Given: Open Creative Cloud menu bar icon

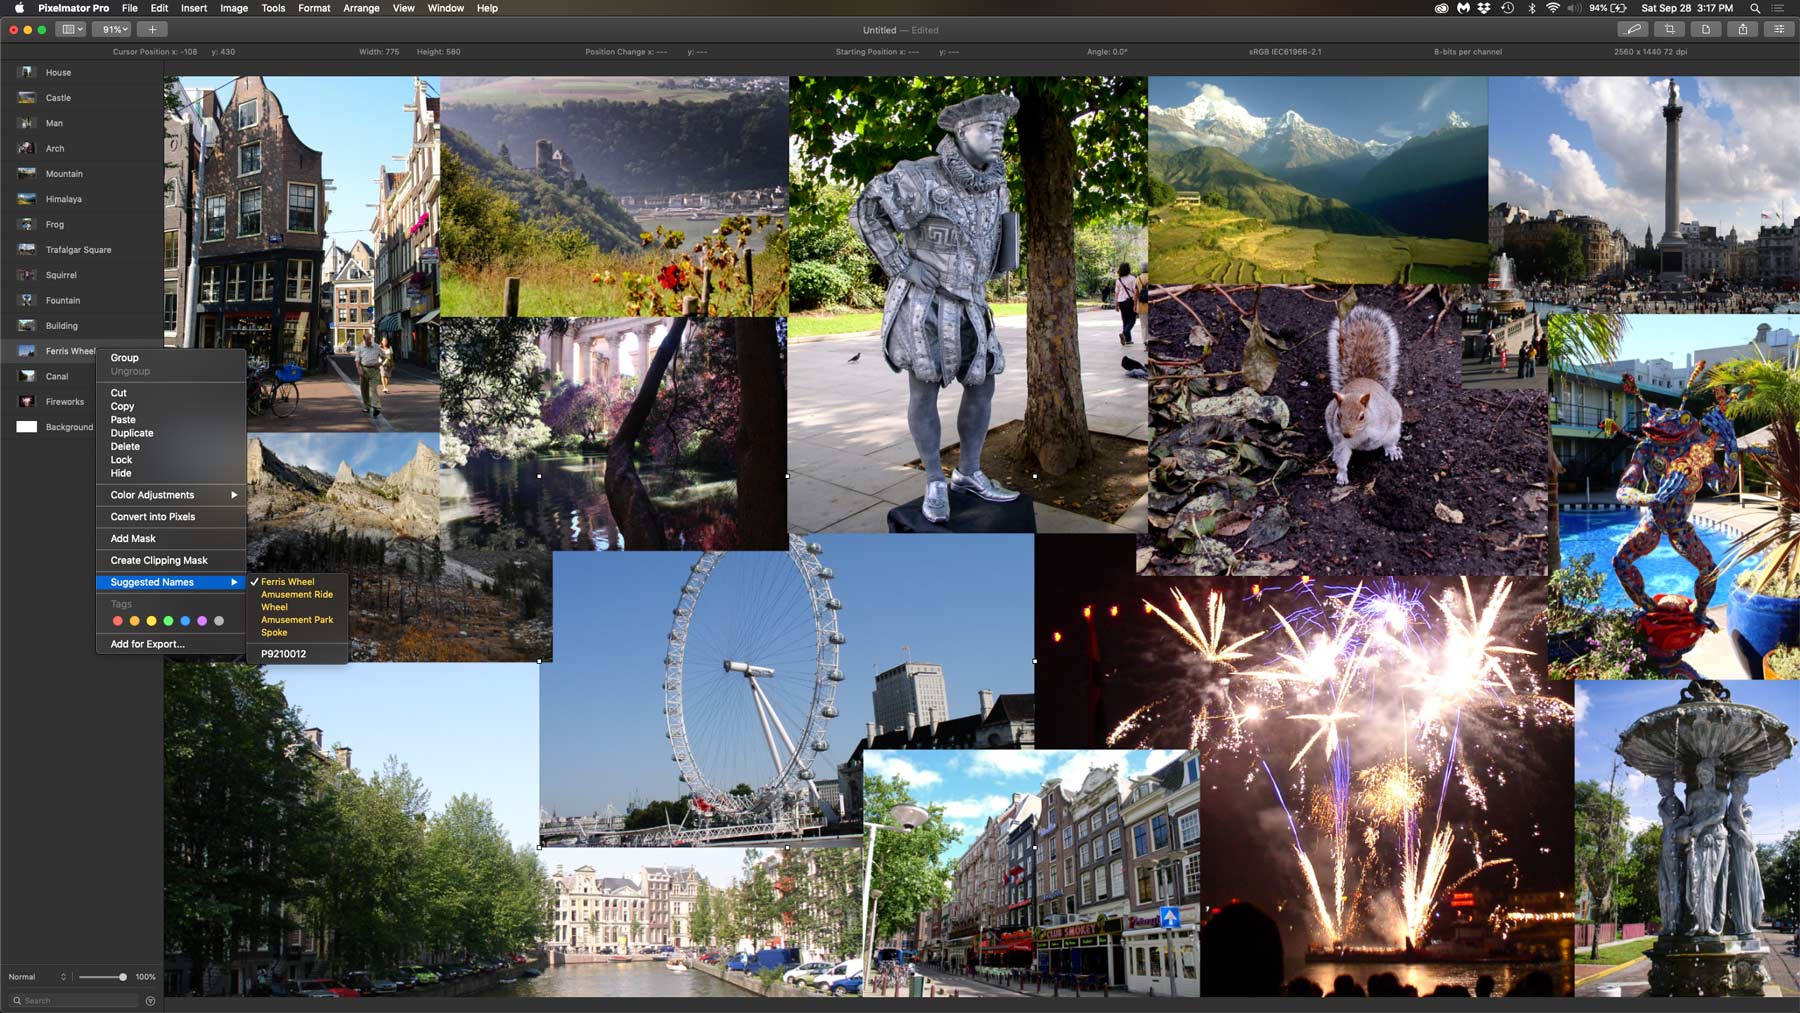Looking at the screenshot, I should tap(1441, 8).
